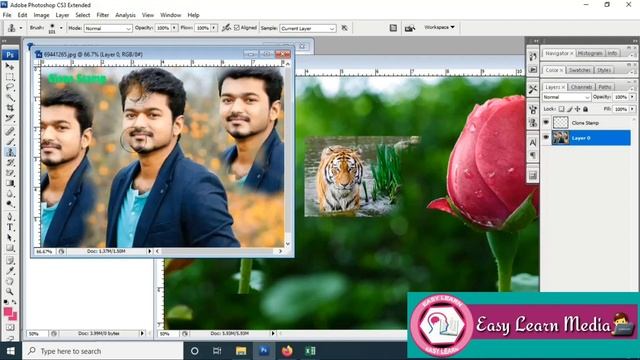Select the Notes tool
The image size is (640, 360).
point(10,260)
